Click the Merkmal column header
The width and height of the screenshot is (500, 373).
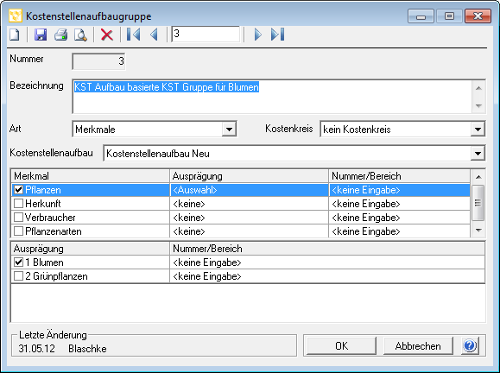tap(90, 176)
